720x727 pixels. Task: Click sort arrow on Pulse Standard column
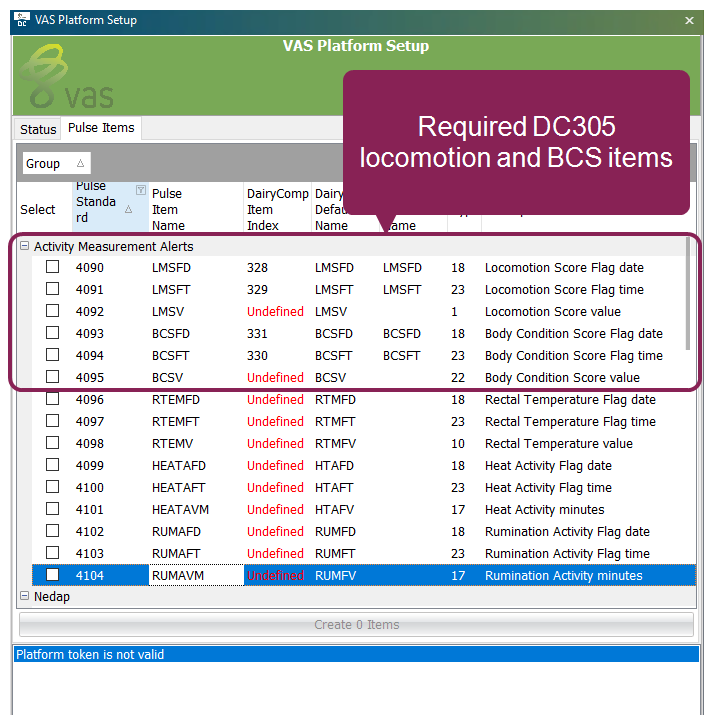128,210
